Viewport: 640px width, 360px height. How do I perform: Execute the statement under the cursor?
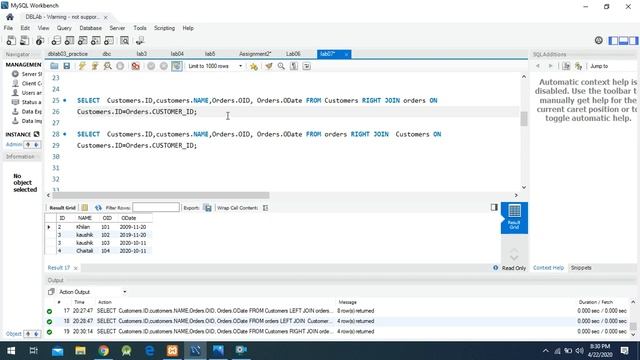click(x=95, y=66)
